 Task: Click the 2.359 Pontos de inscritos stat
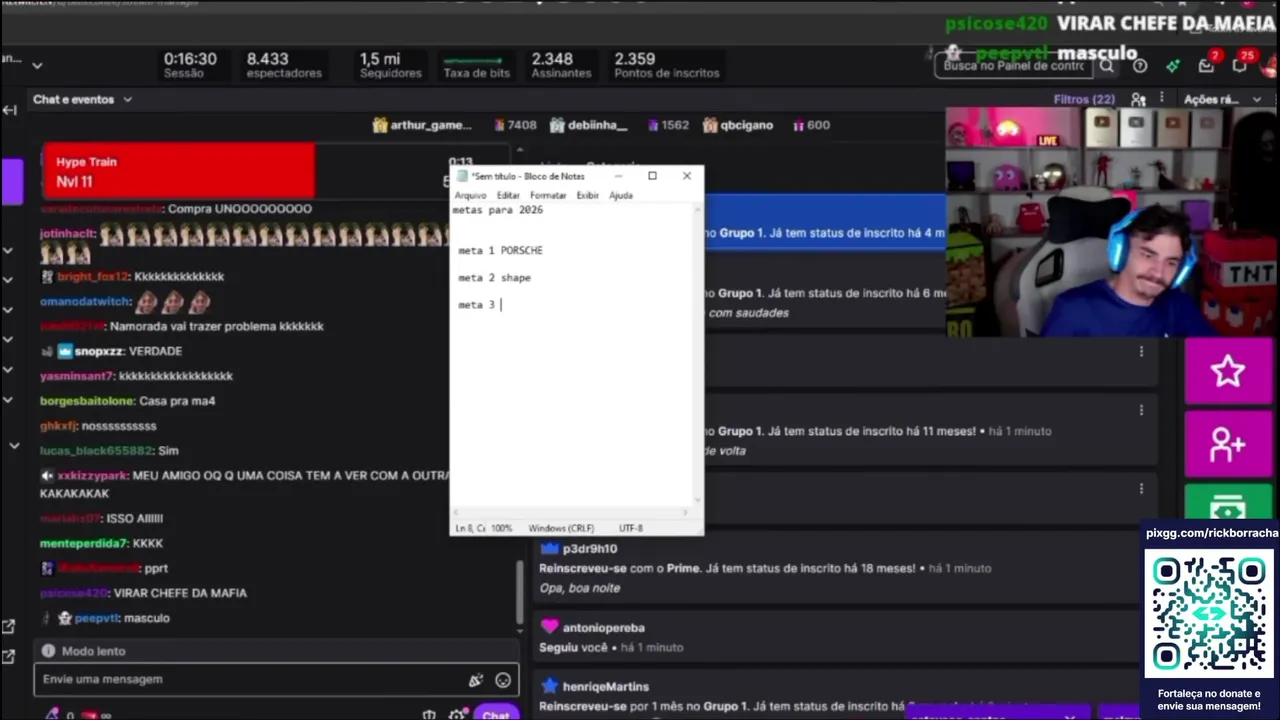coord(667,65)
